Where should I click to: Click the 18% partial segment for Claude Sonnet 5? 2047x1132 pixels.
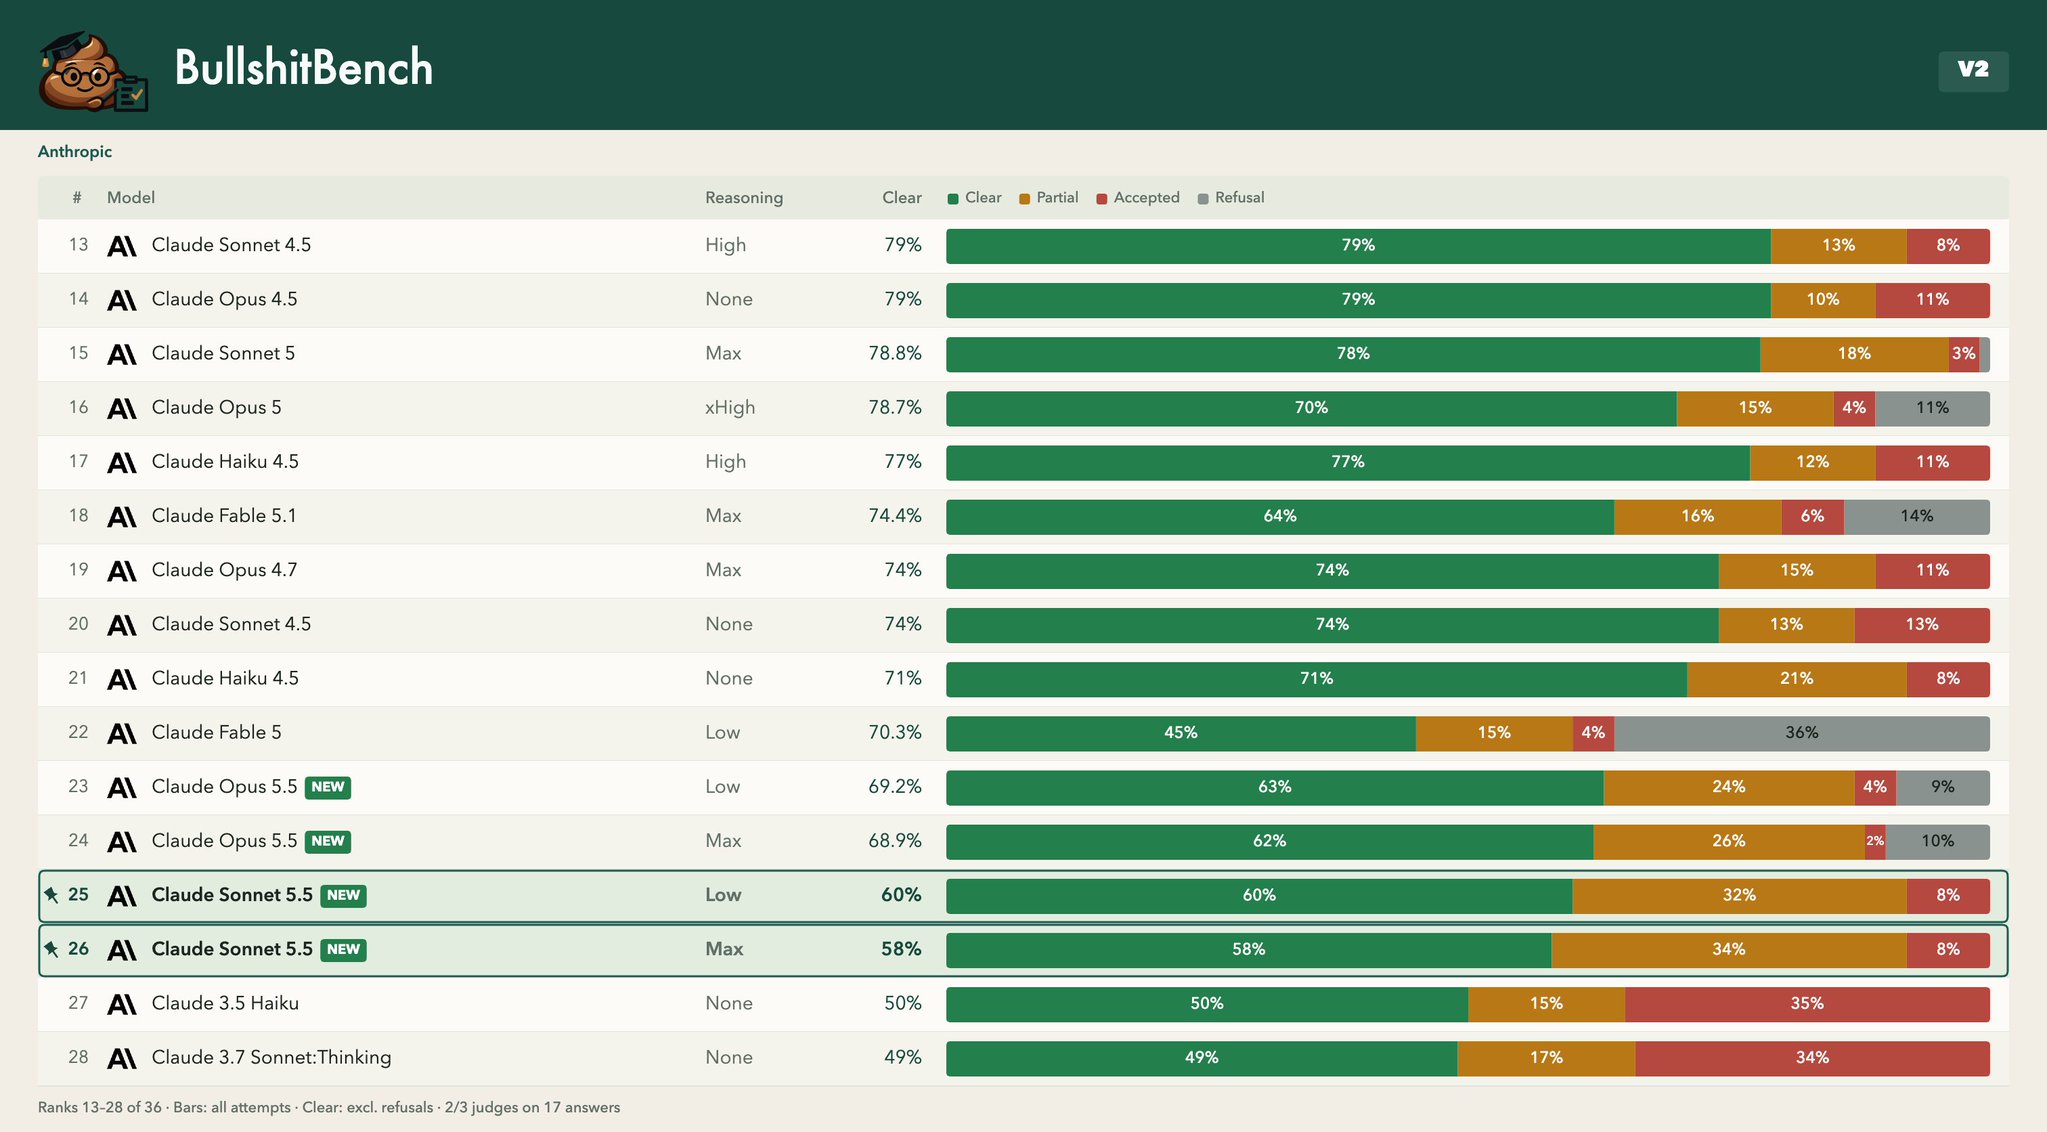coord(1854,354)
